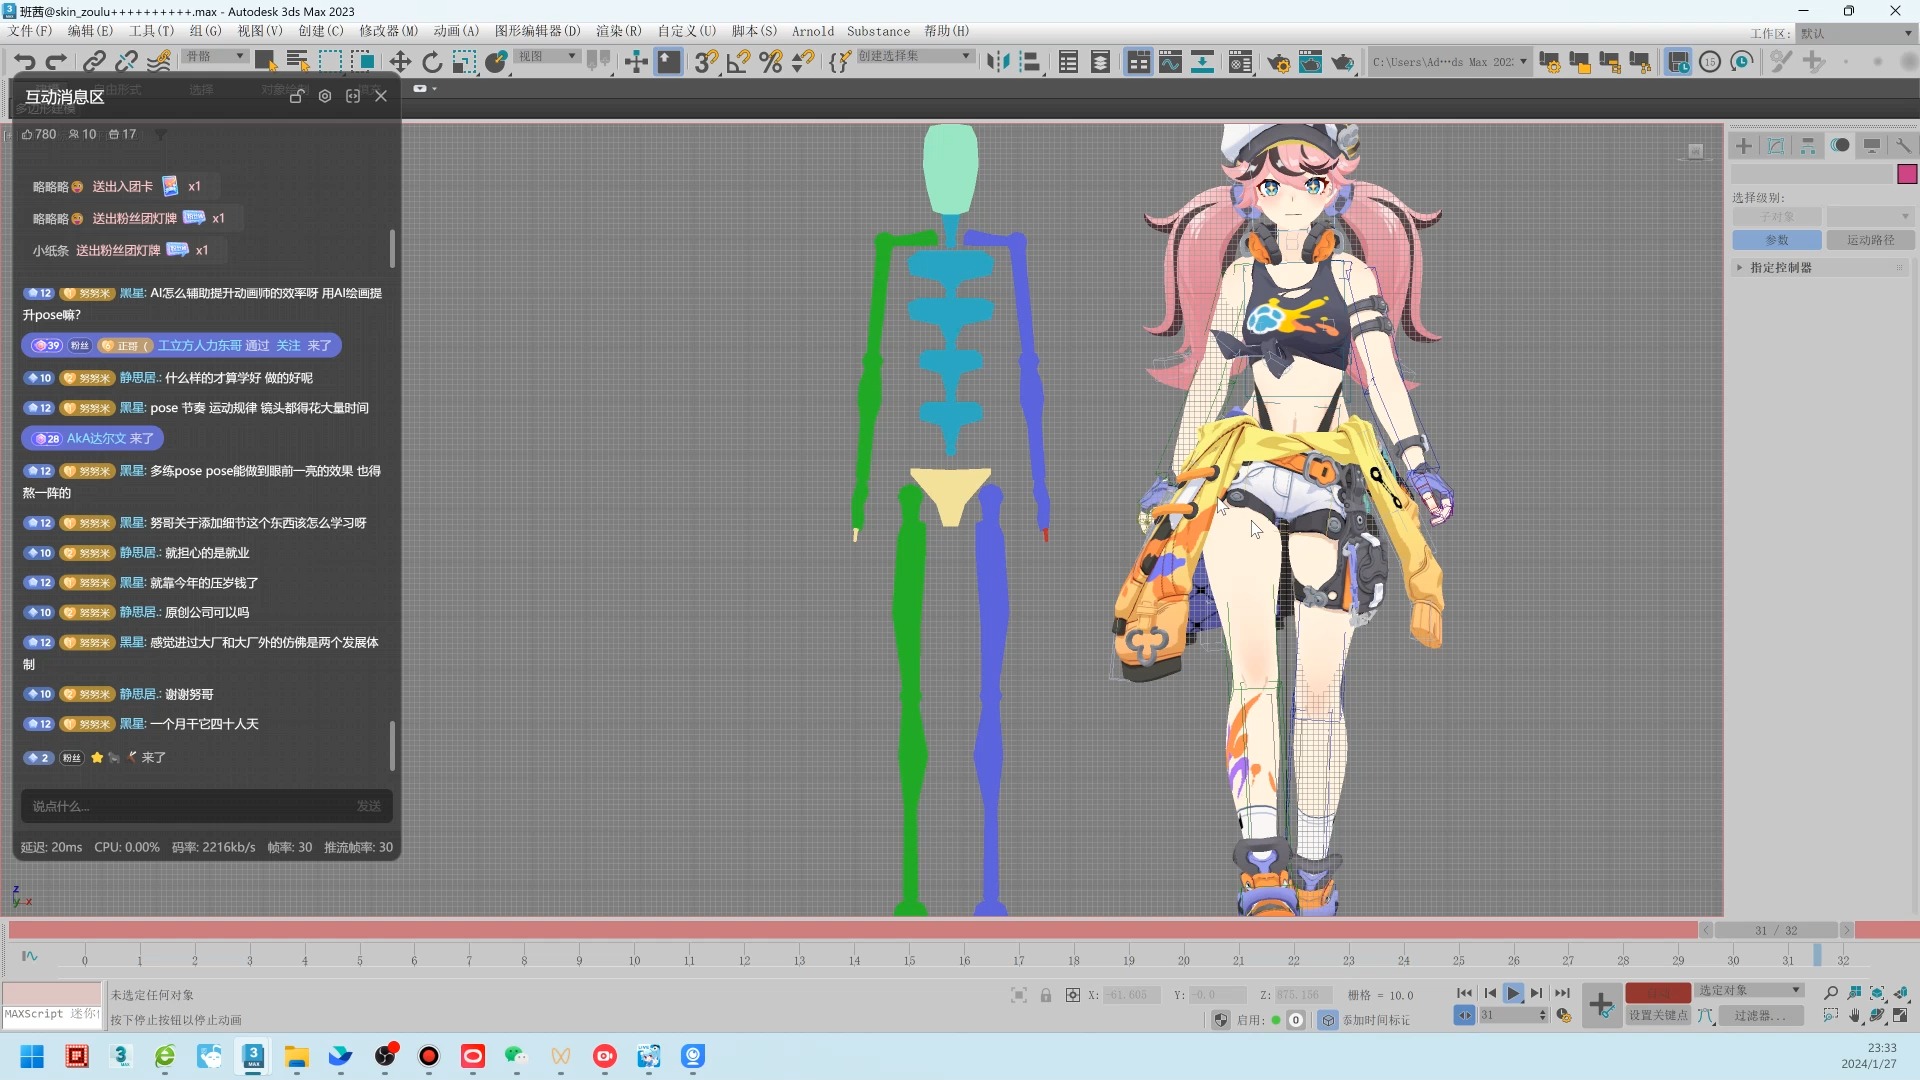
Task: Open the 渲染(R) menu
Action: click(x=618, y=31)
